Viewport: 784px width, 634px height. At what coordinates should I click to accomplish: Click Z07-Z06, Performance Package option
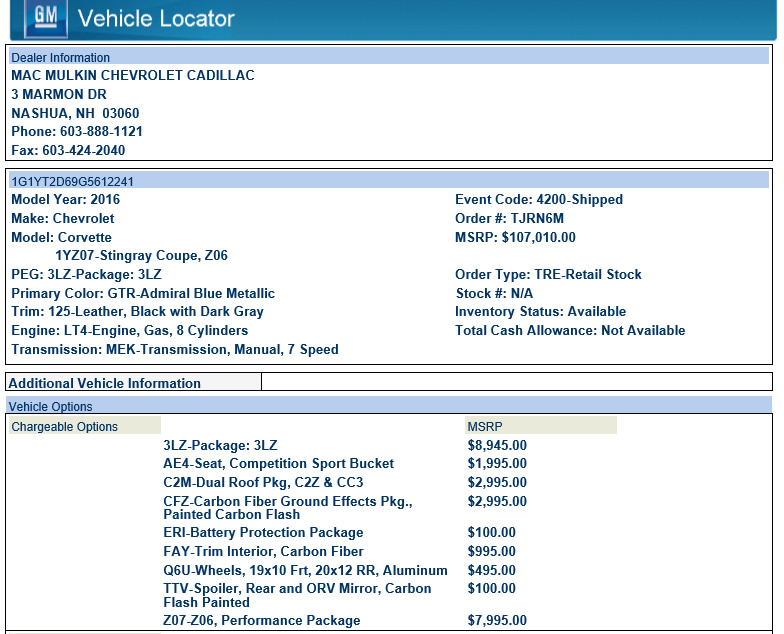point(262,620)
